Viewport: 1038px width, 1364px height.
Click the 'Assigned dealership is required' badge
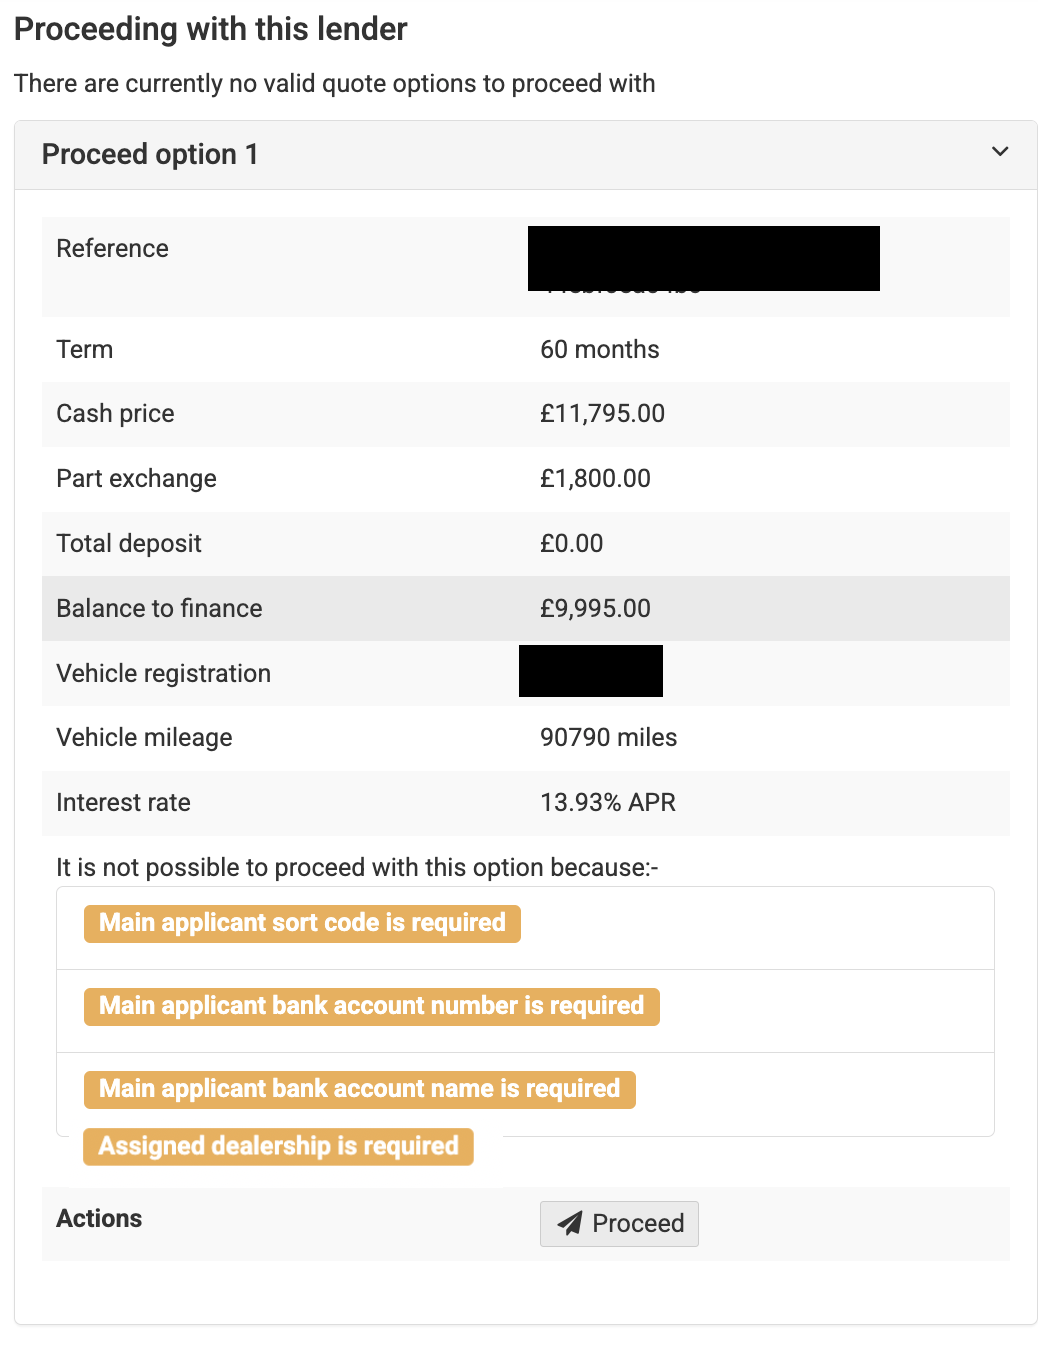[278, 1147]
